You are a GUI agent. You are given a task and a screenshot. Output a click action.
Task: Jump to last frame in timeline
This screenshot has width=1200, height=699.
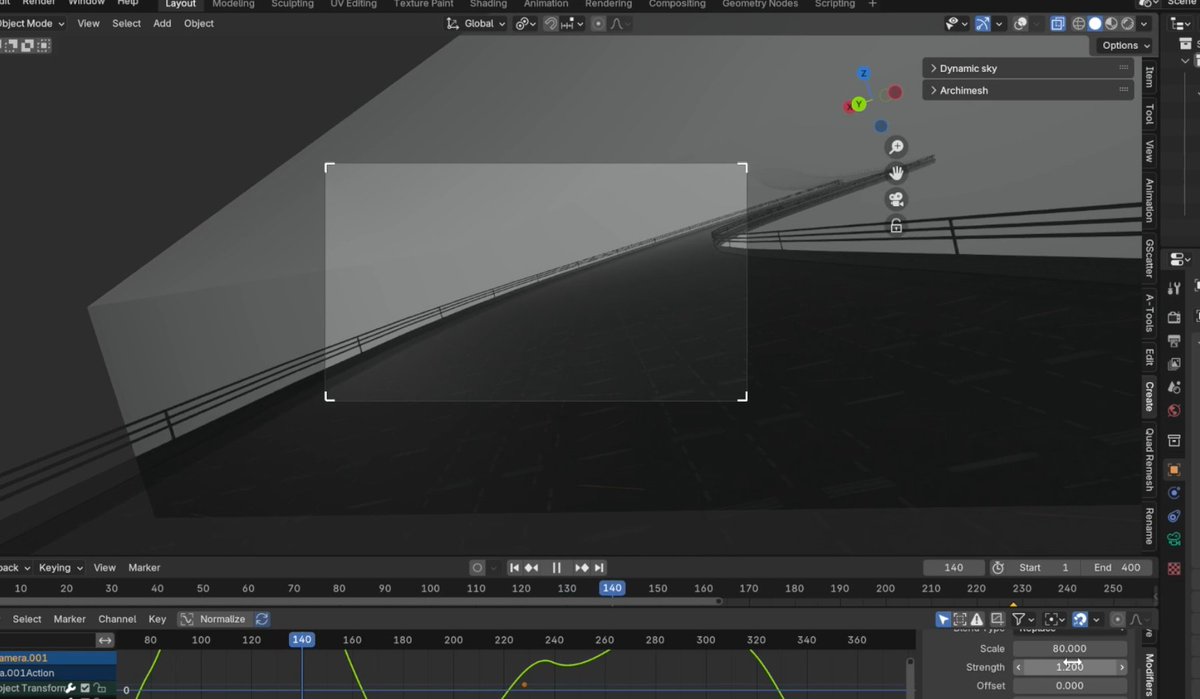click(x=599, y=567)
